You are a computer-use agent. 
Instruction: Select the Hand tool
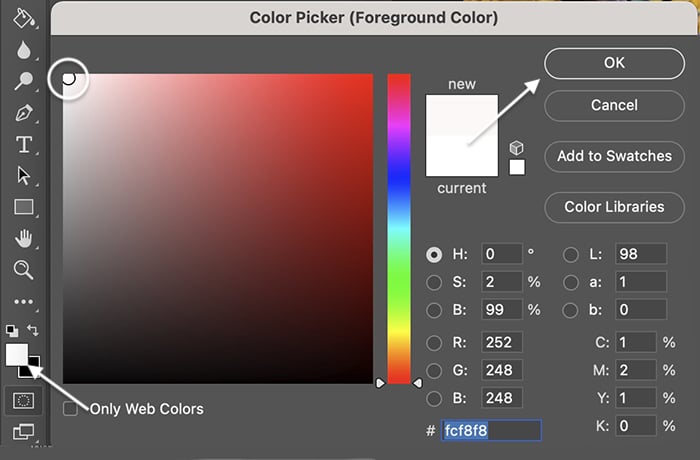tap(24, 238)
